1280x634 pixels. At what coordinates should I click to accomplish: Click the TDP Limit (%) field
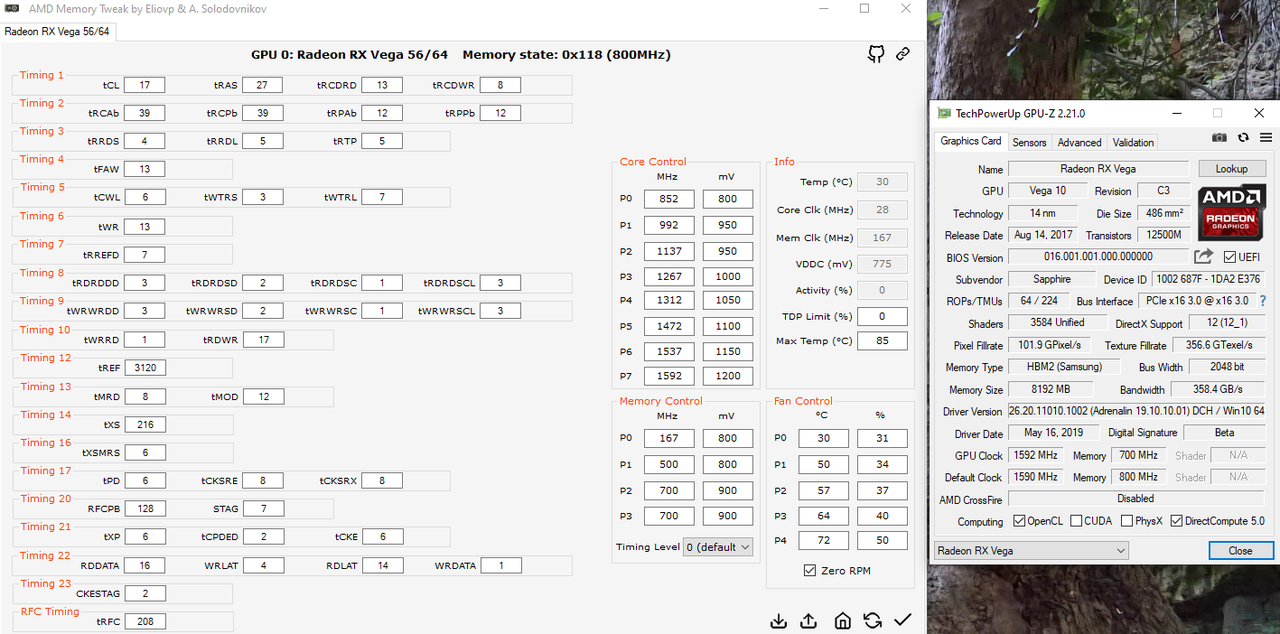[x=882, y=317]
